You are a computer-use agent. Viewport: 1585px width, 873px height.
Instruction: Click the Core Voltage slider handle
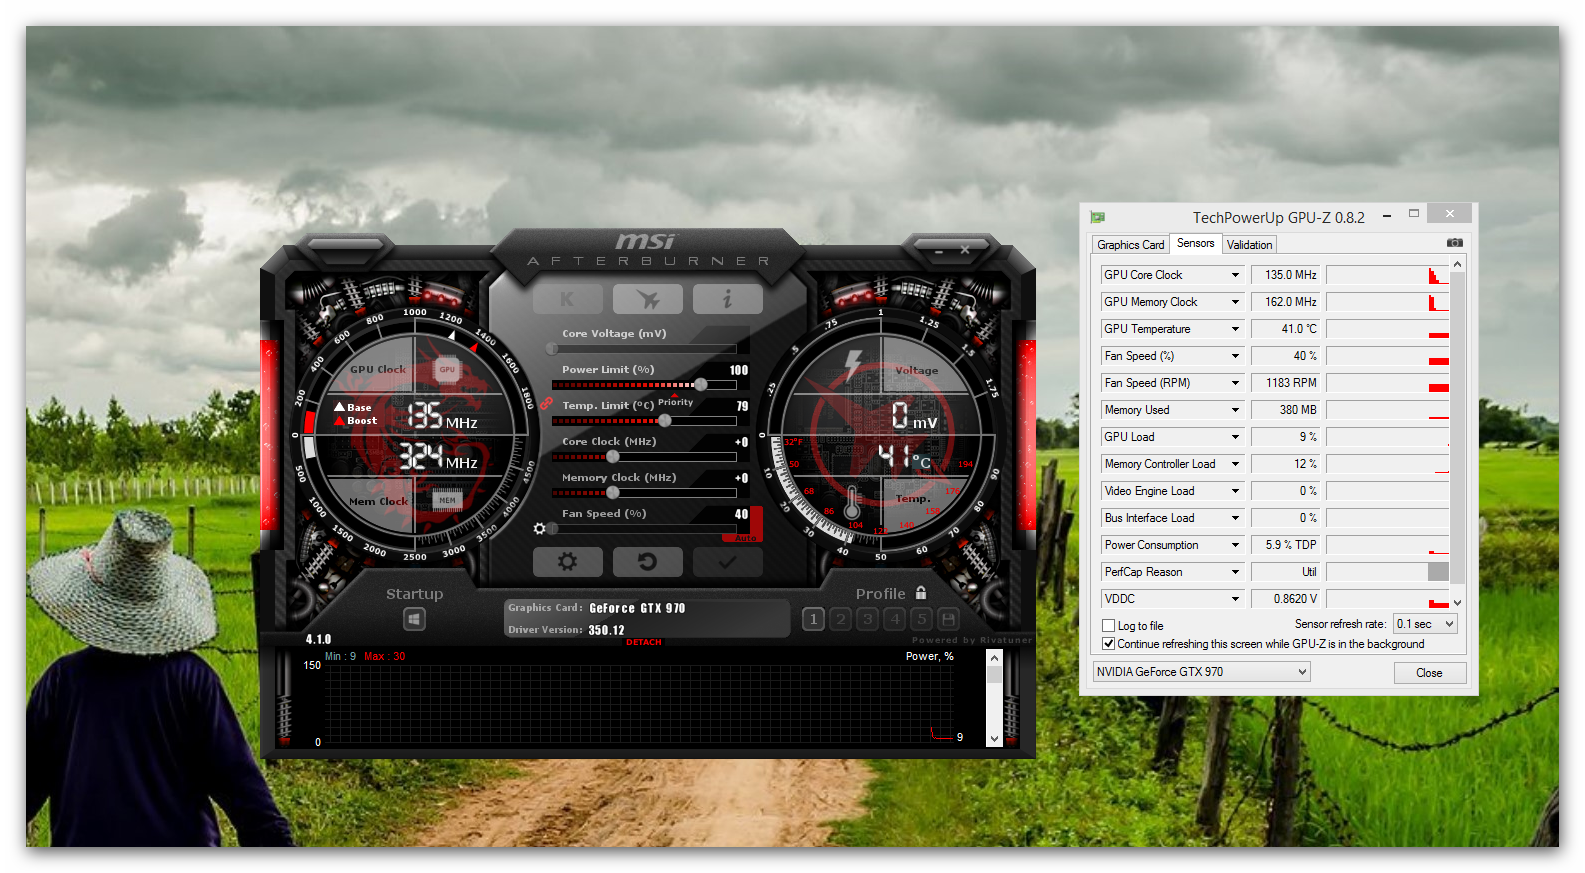552,348
